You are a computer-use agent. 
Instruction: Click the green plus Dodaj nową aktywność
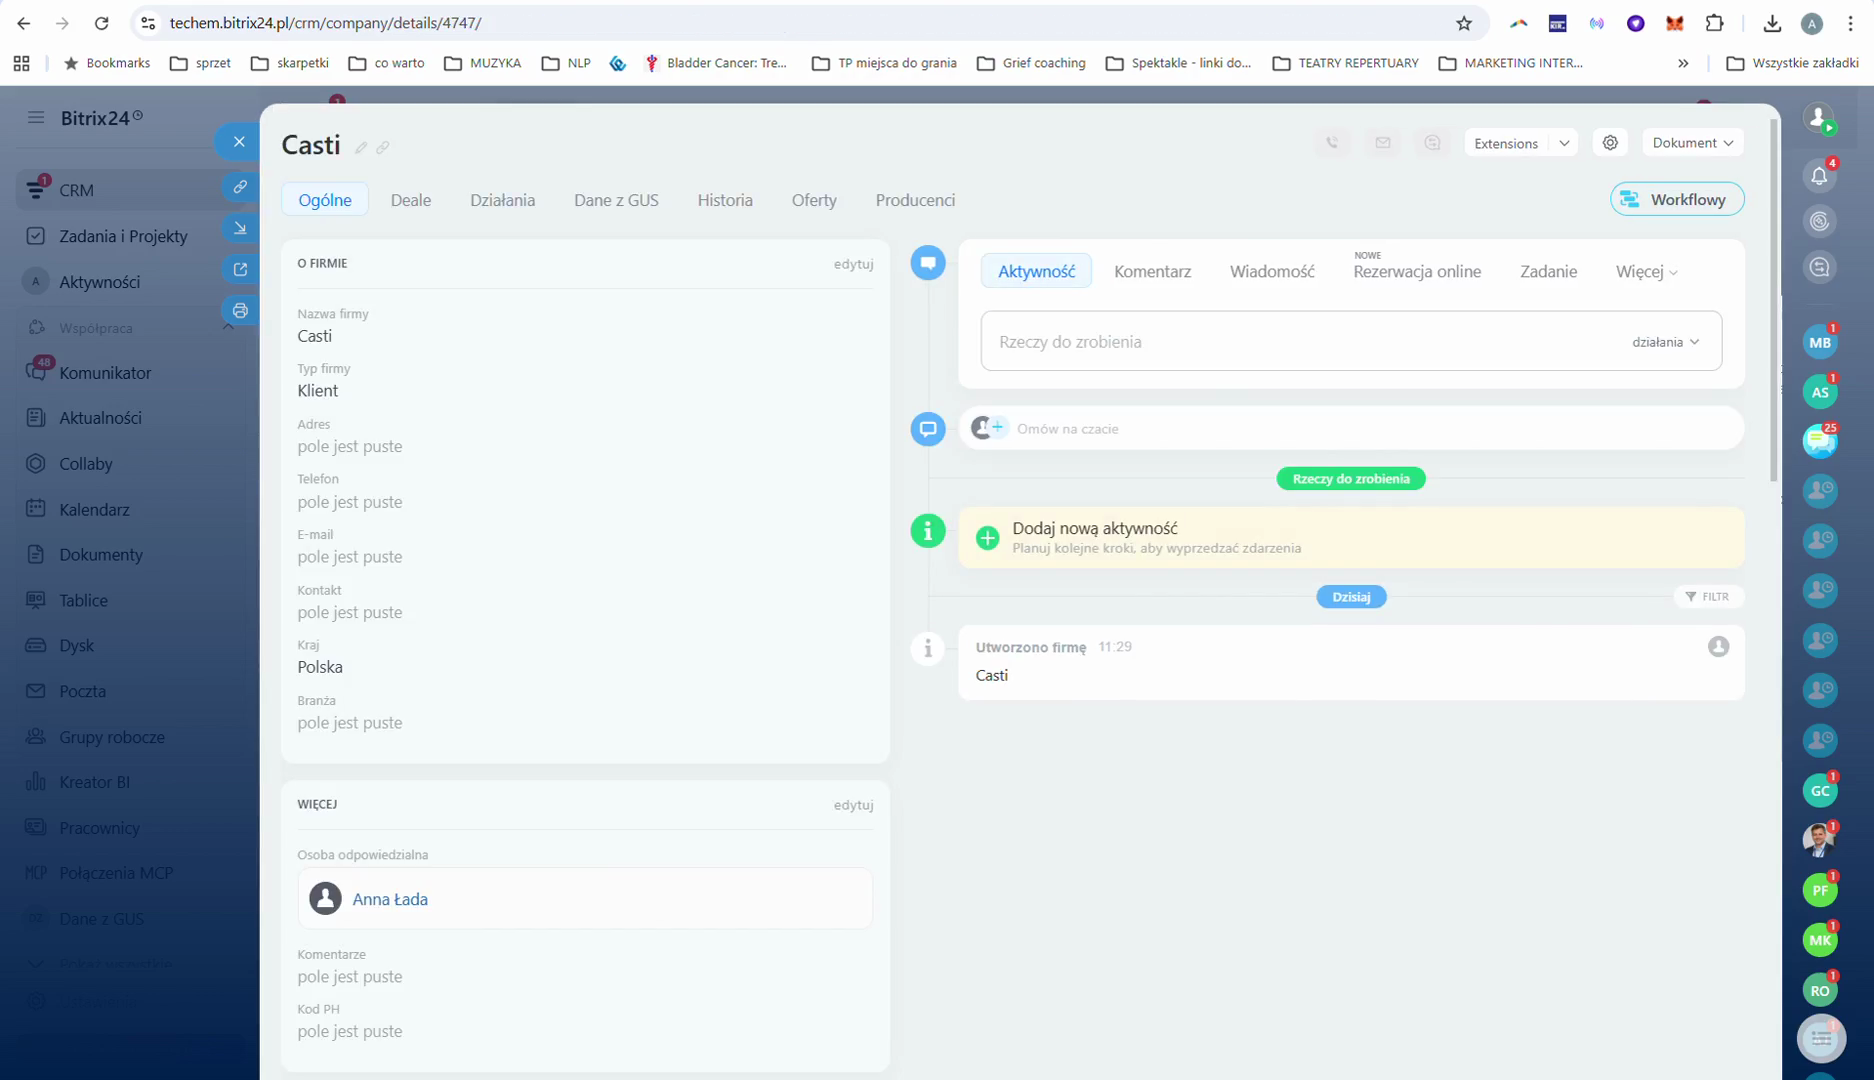(987, 538)
